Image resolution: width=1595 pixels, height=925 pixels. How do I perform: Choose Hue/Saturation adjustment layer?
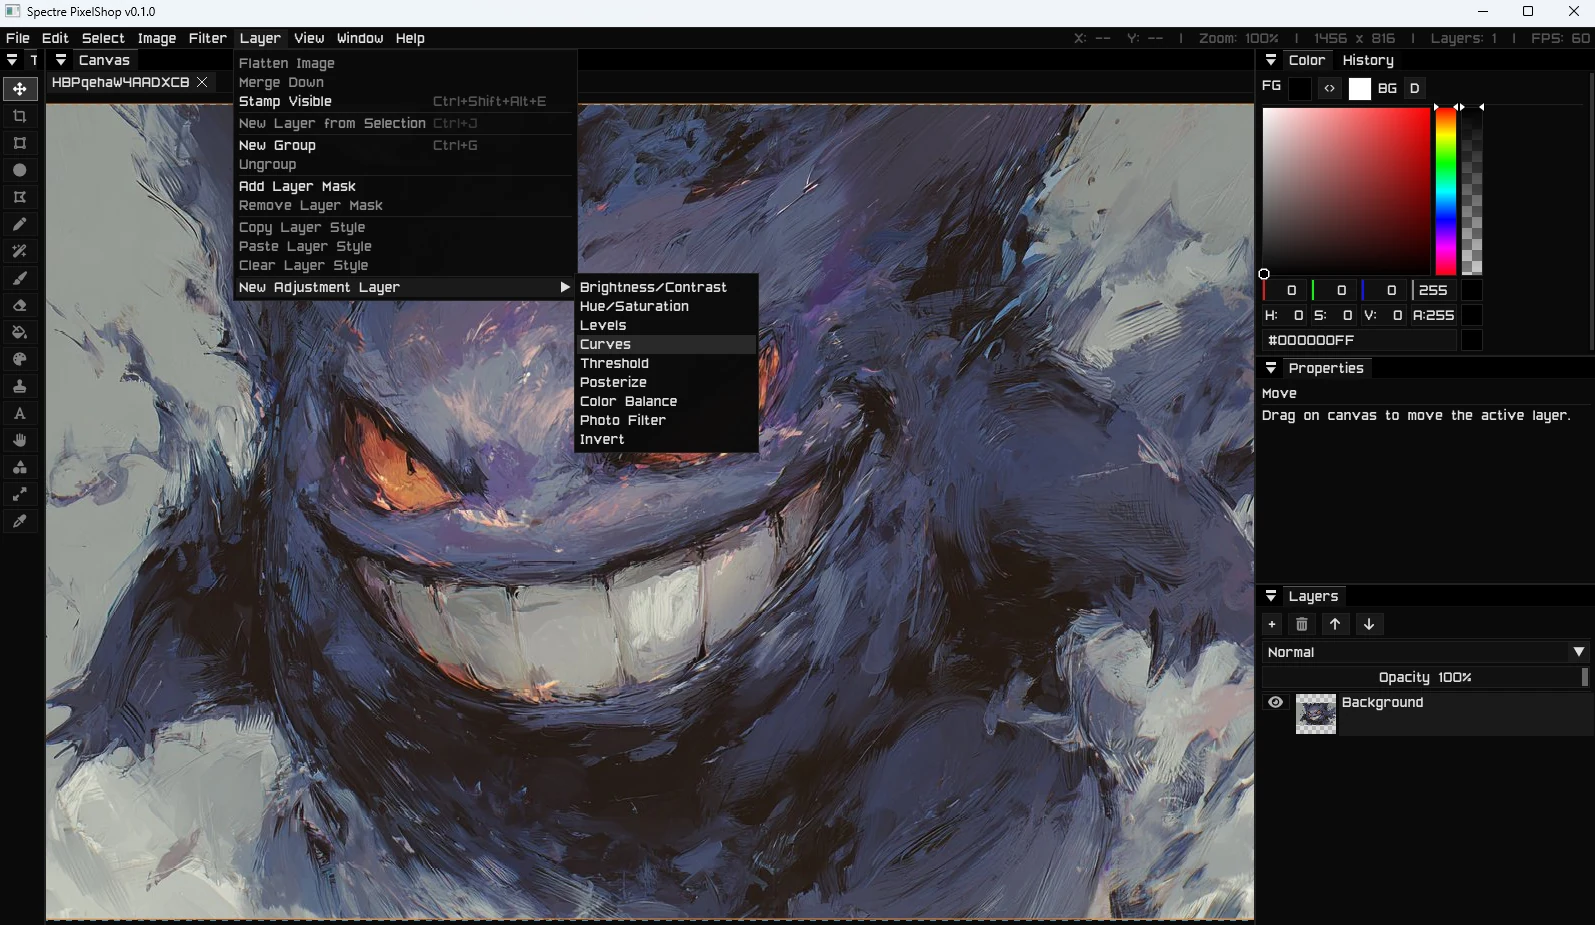tap(666, 306)
